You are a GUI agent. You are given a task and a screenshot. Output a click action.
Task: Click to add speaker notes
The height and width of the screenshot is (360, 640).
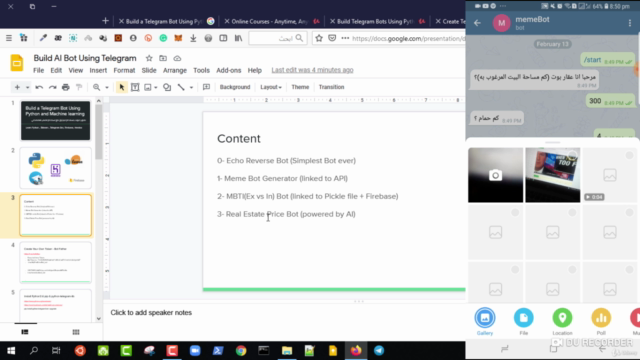[151, 313]
